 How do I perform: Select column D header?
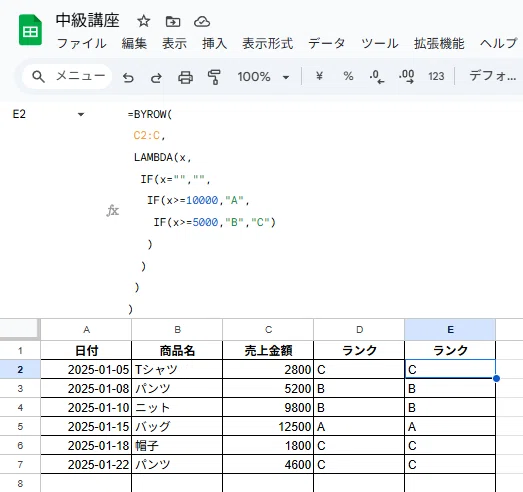click(359, 330)
